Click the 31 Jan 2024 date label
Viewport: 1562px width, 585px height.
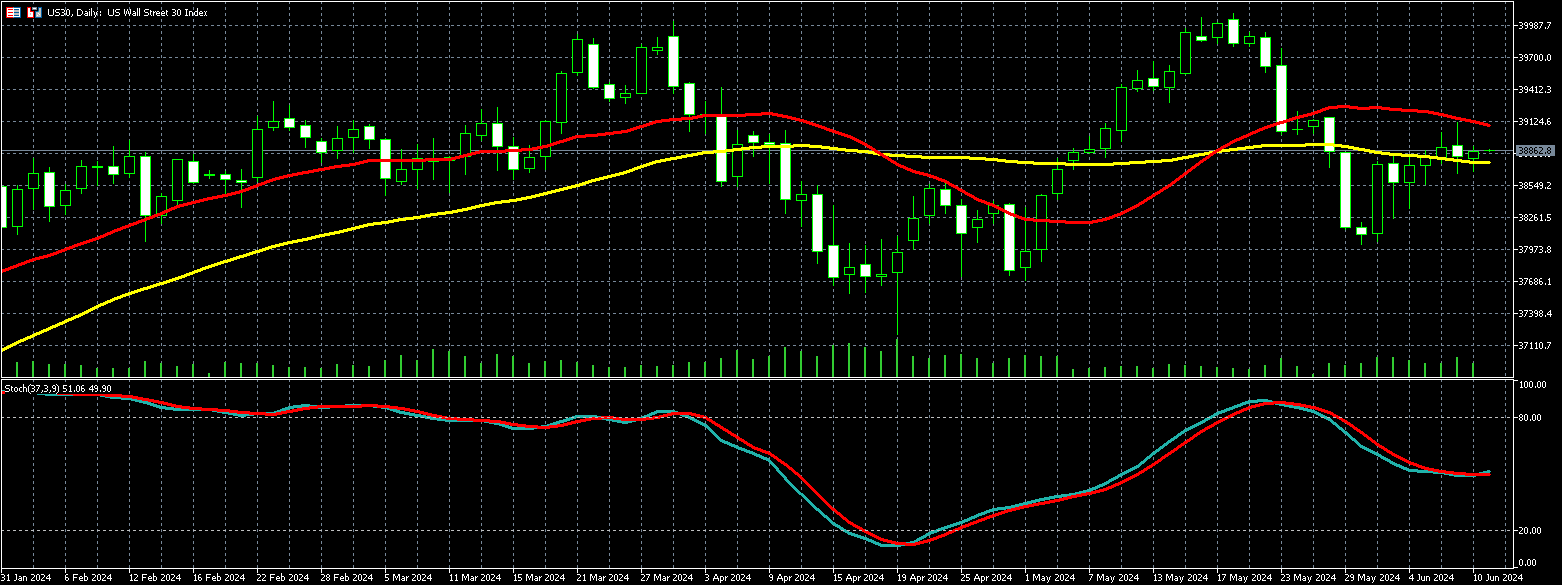(27, 577)
